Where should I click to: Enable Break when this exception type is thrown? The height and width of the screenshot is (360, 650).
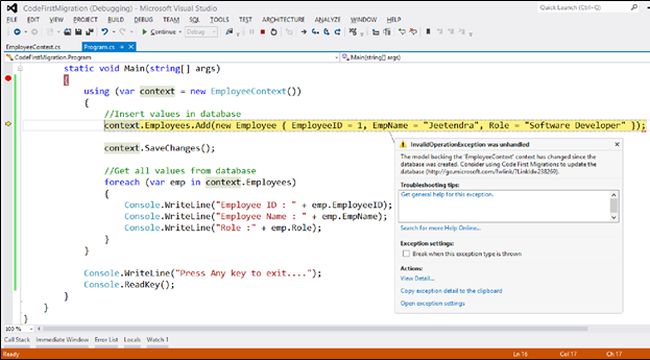point(406,254)
